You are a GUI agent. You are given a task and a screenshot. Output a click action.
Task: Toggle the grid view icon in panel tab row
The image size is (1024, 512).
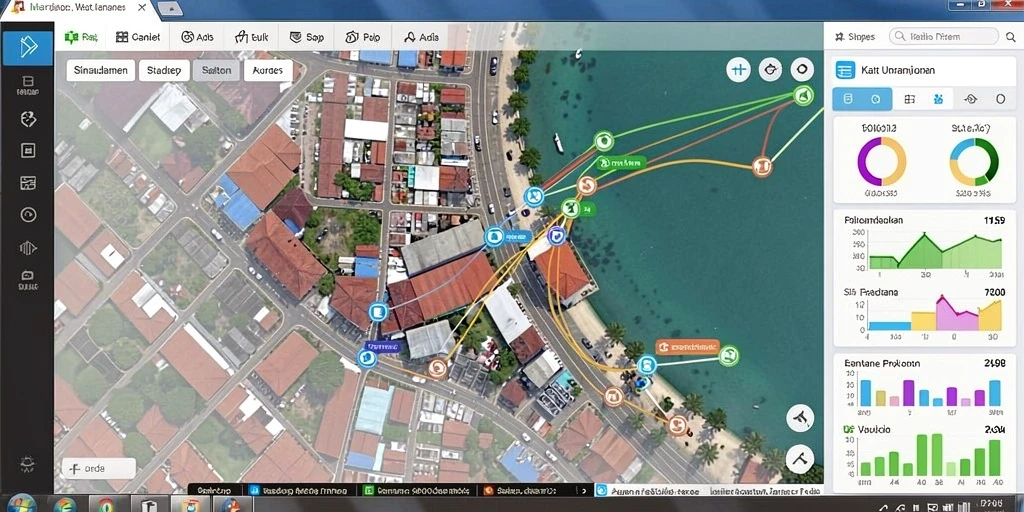(908, 99)
